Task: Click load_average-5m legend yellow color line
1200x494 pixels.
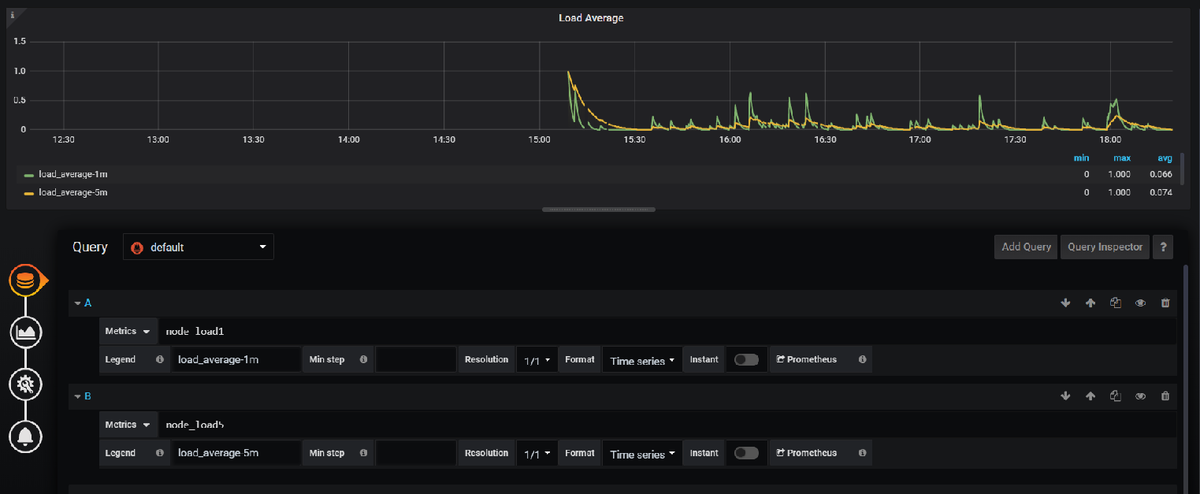Action: coord(29,192)
